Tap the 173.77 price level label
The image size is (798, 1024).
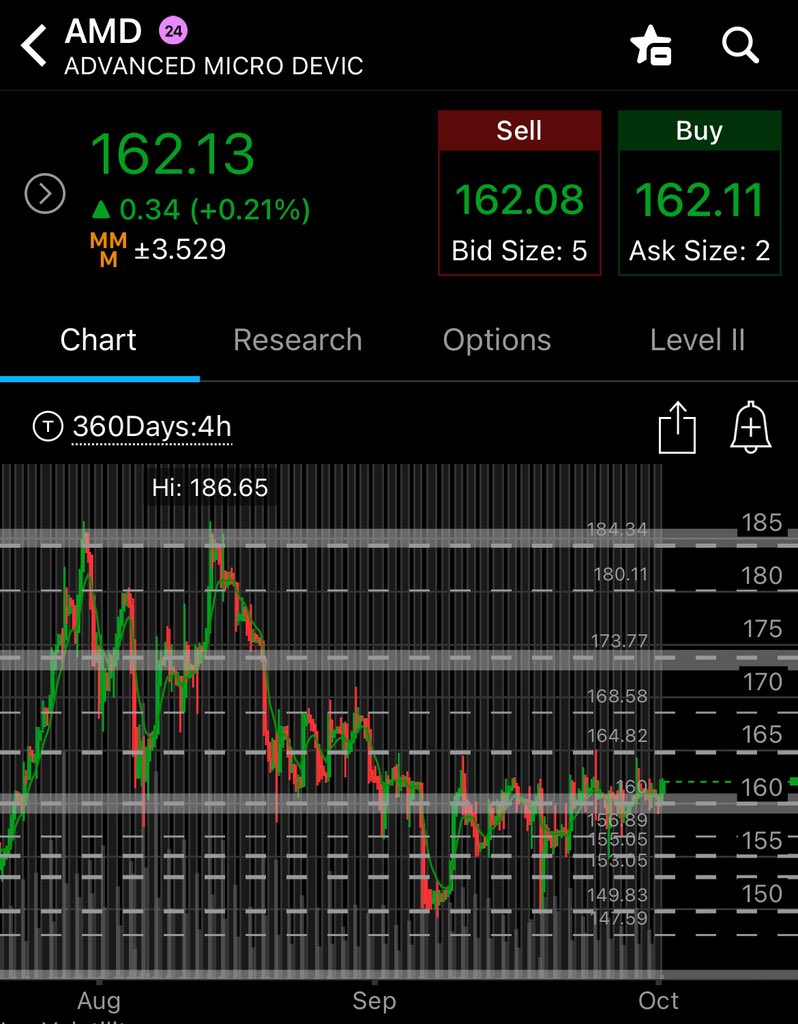tap(619, 641)
